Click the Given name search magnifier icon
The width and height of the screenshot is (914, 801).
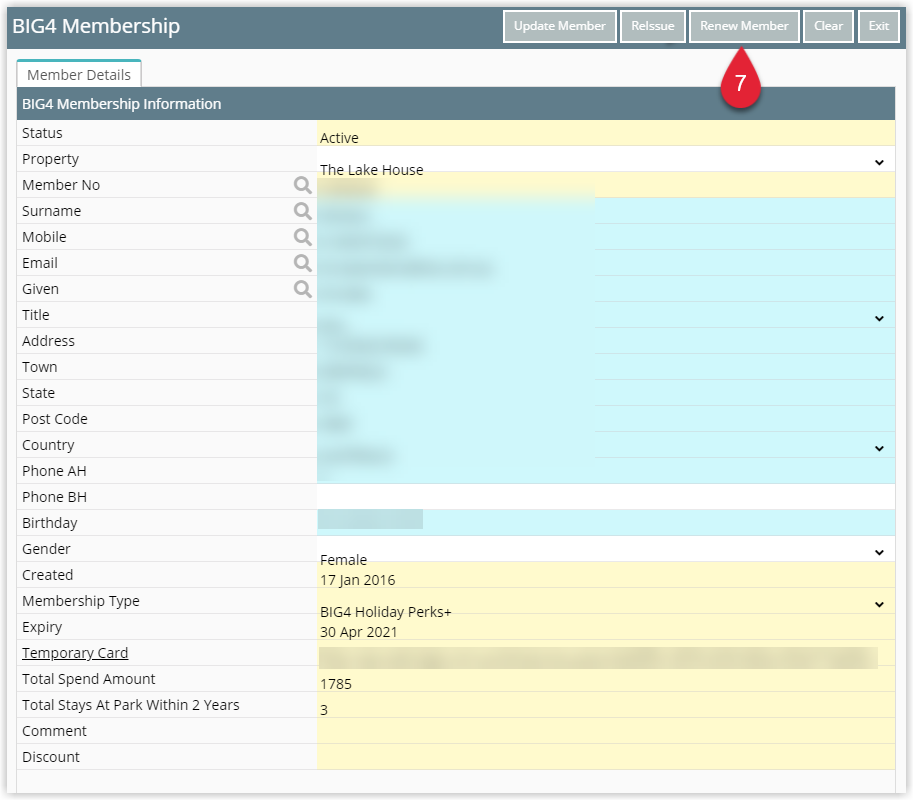pyautogui.click(x=302, y=289)
